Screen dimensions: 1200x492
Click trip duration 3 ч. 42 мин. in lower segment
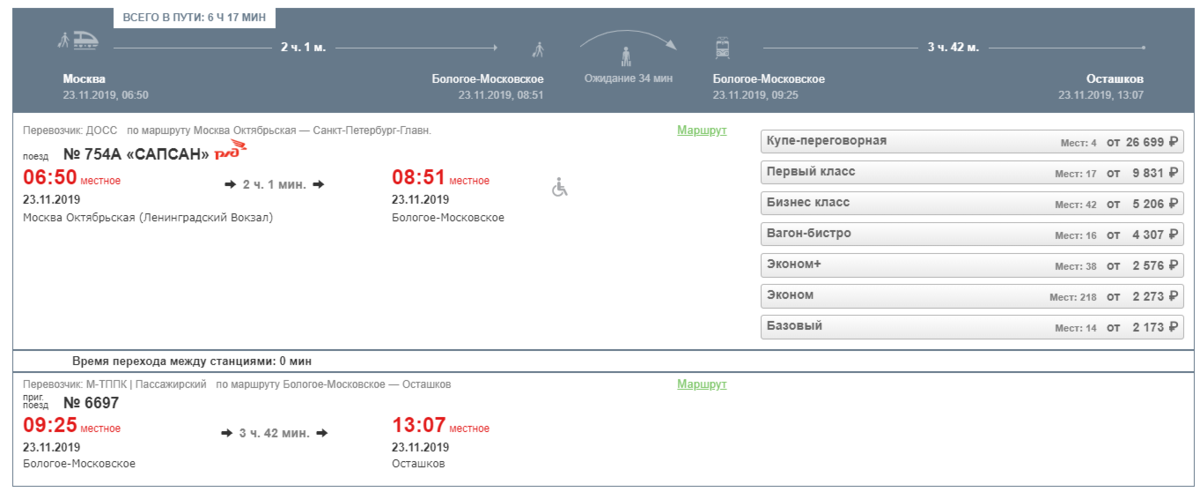pyautogui.click(x=275, y=433)
